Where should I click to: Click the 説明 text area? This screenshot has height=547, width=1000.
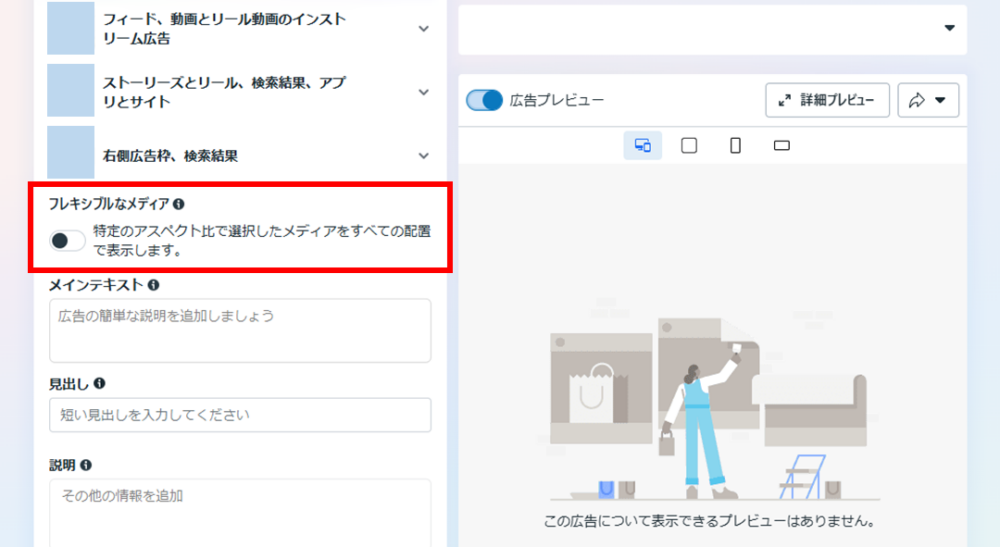coord(240,513)
